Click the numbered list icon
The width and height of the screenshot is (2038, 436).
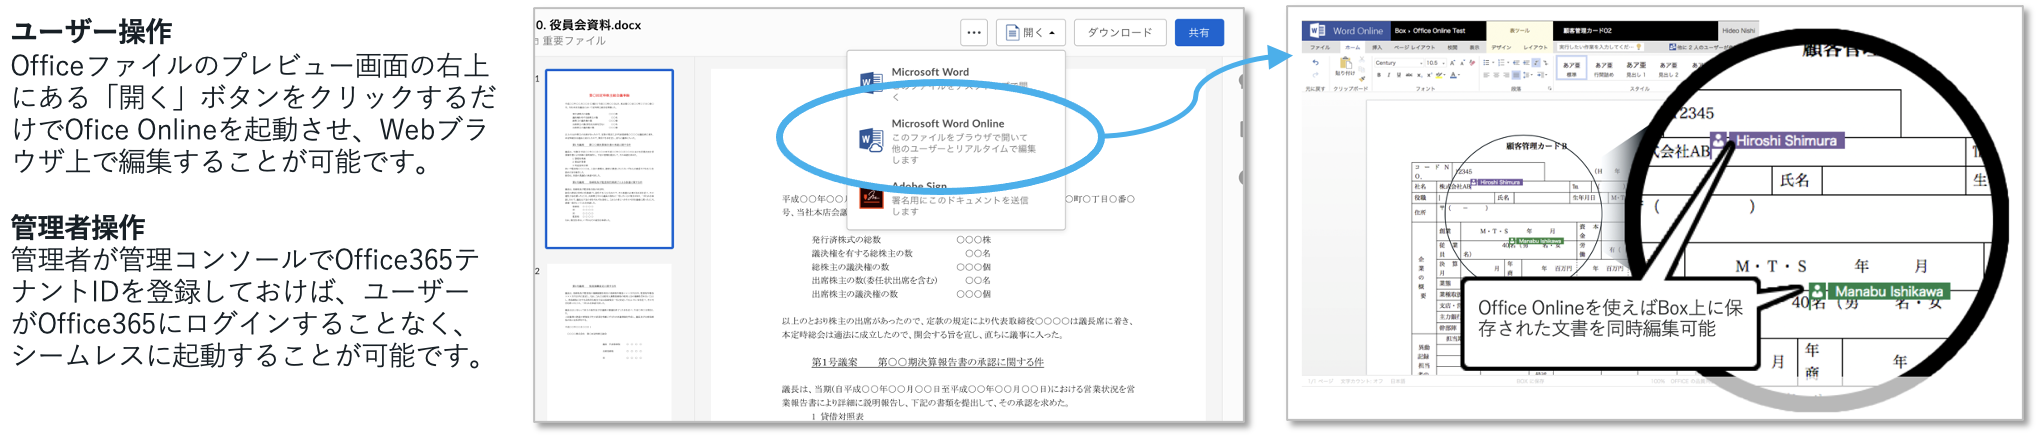coord(1501,62)
